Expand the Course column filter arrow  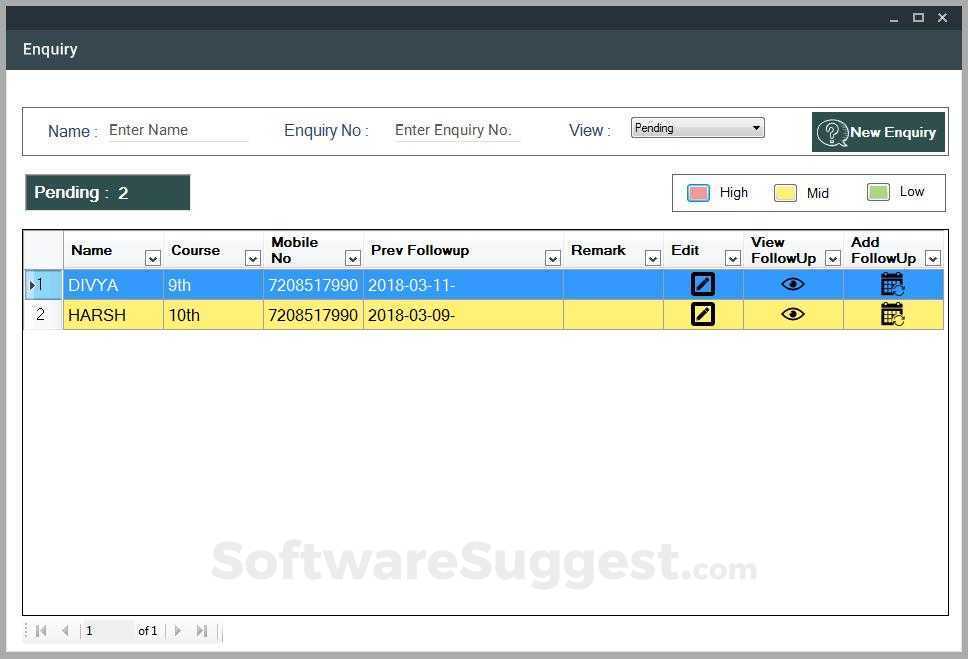252,258
